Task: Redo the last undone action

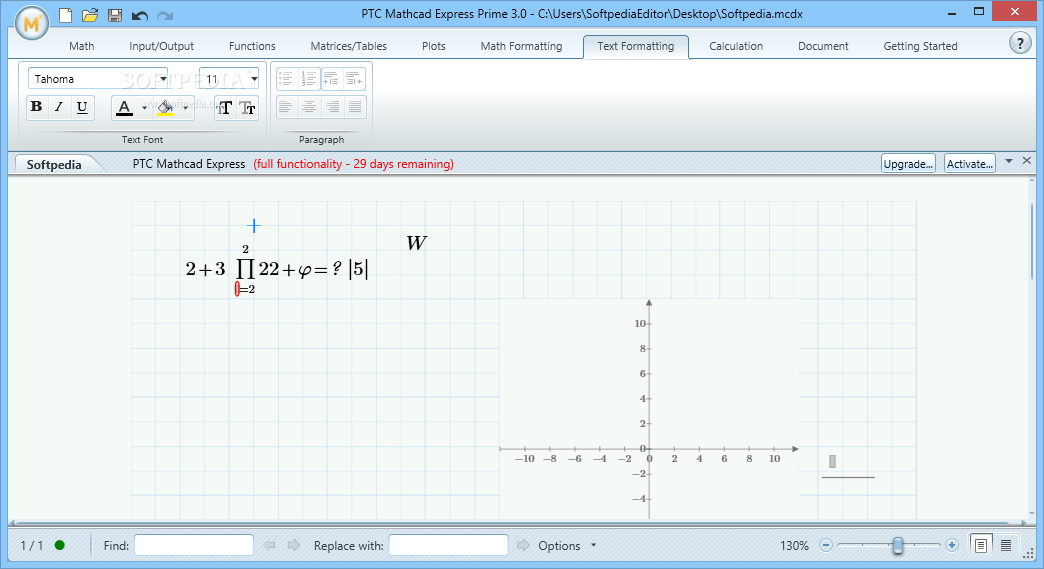Action: tap(165, 15)
